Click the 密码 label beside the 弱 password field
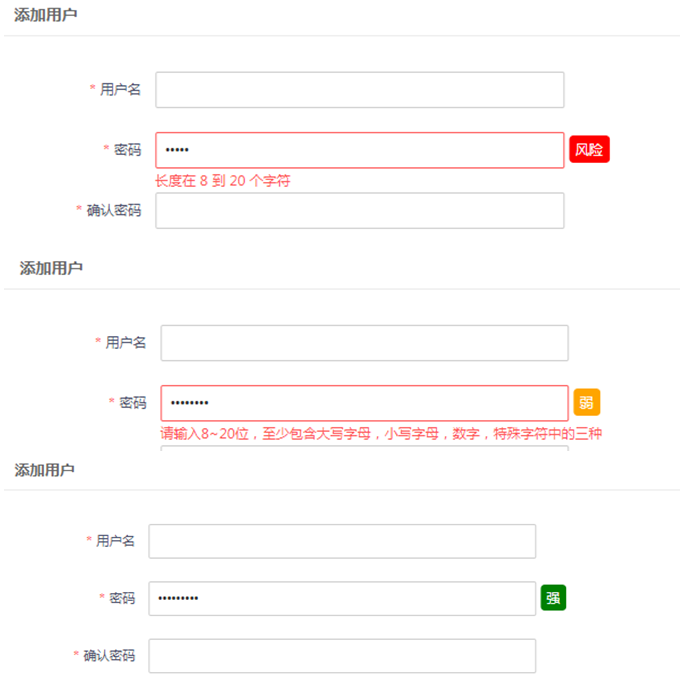Viewport: 680px width, 685px height. point(132,403)
